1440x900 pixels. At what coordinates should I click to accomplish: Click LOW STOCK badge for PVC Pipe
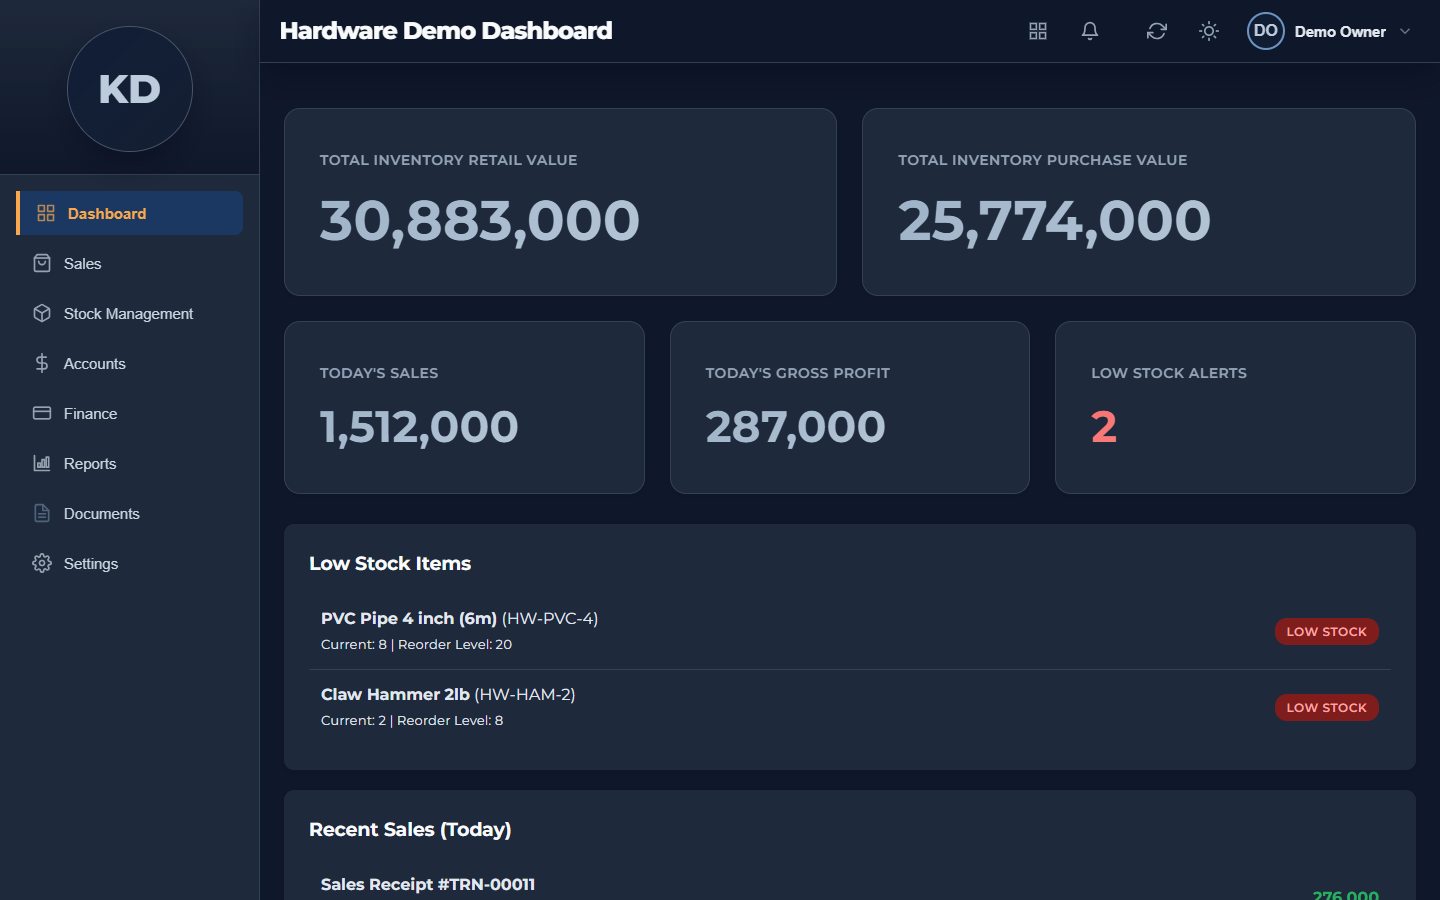tap(1327, 631)
